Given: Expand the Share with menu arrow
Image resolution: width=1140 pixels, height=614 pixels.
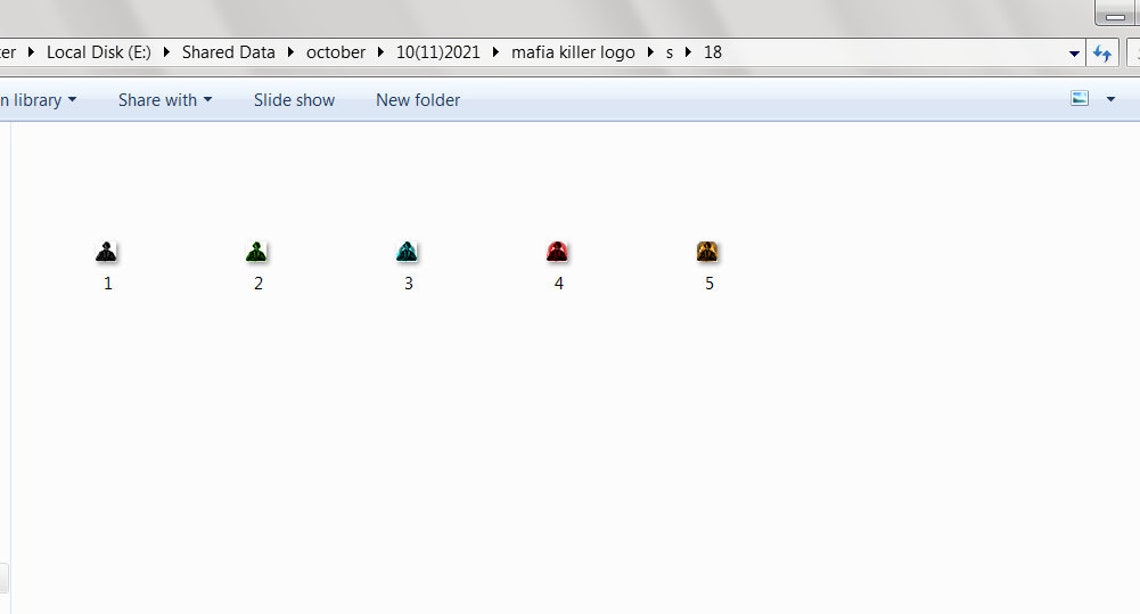Looking at the screenshot, I should [208, 99].
